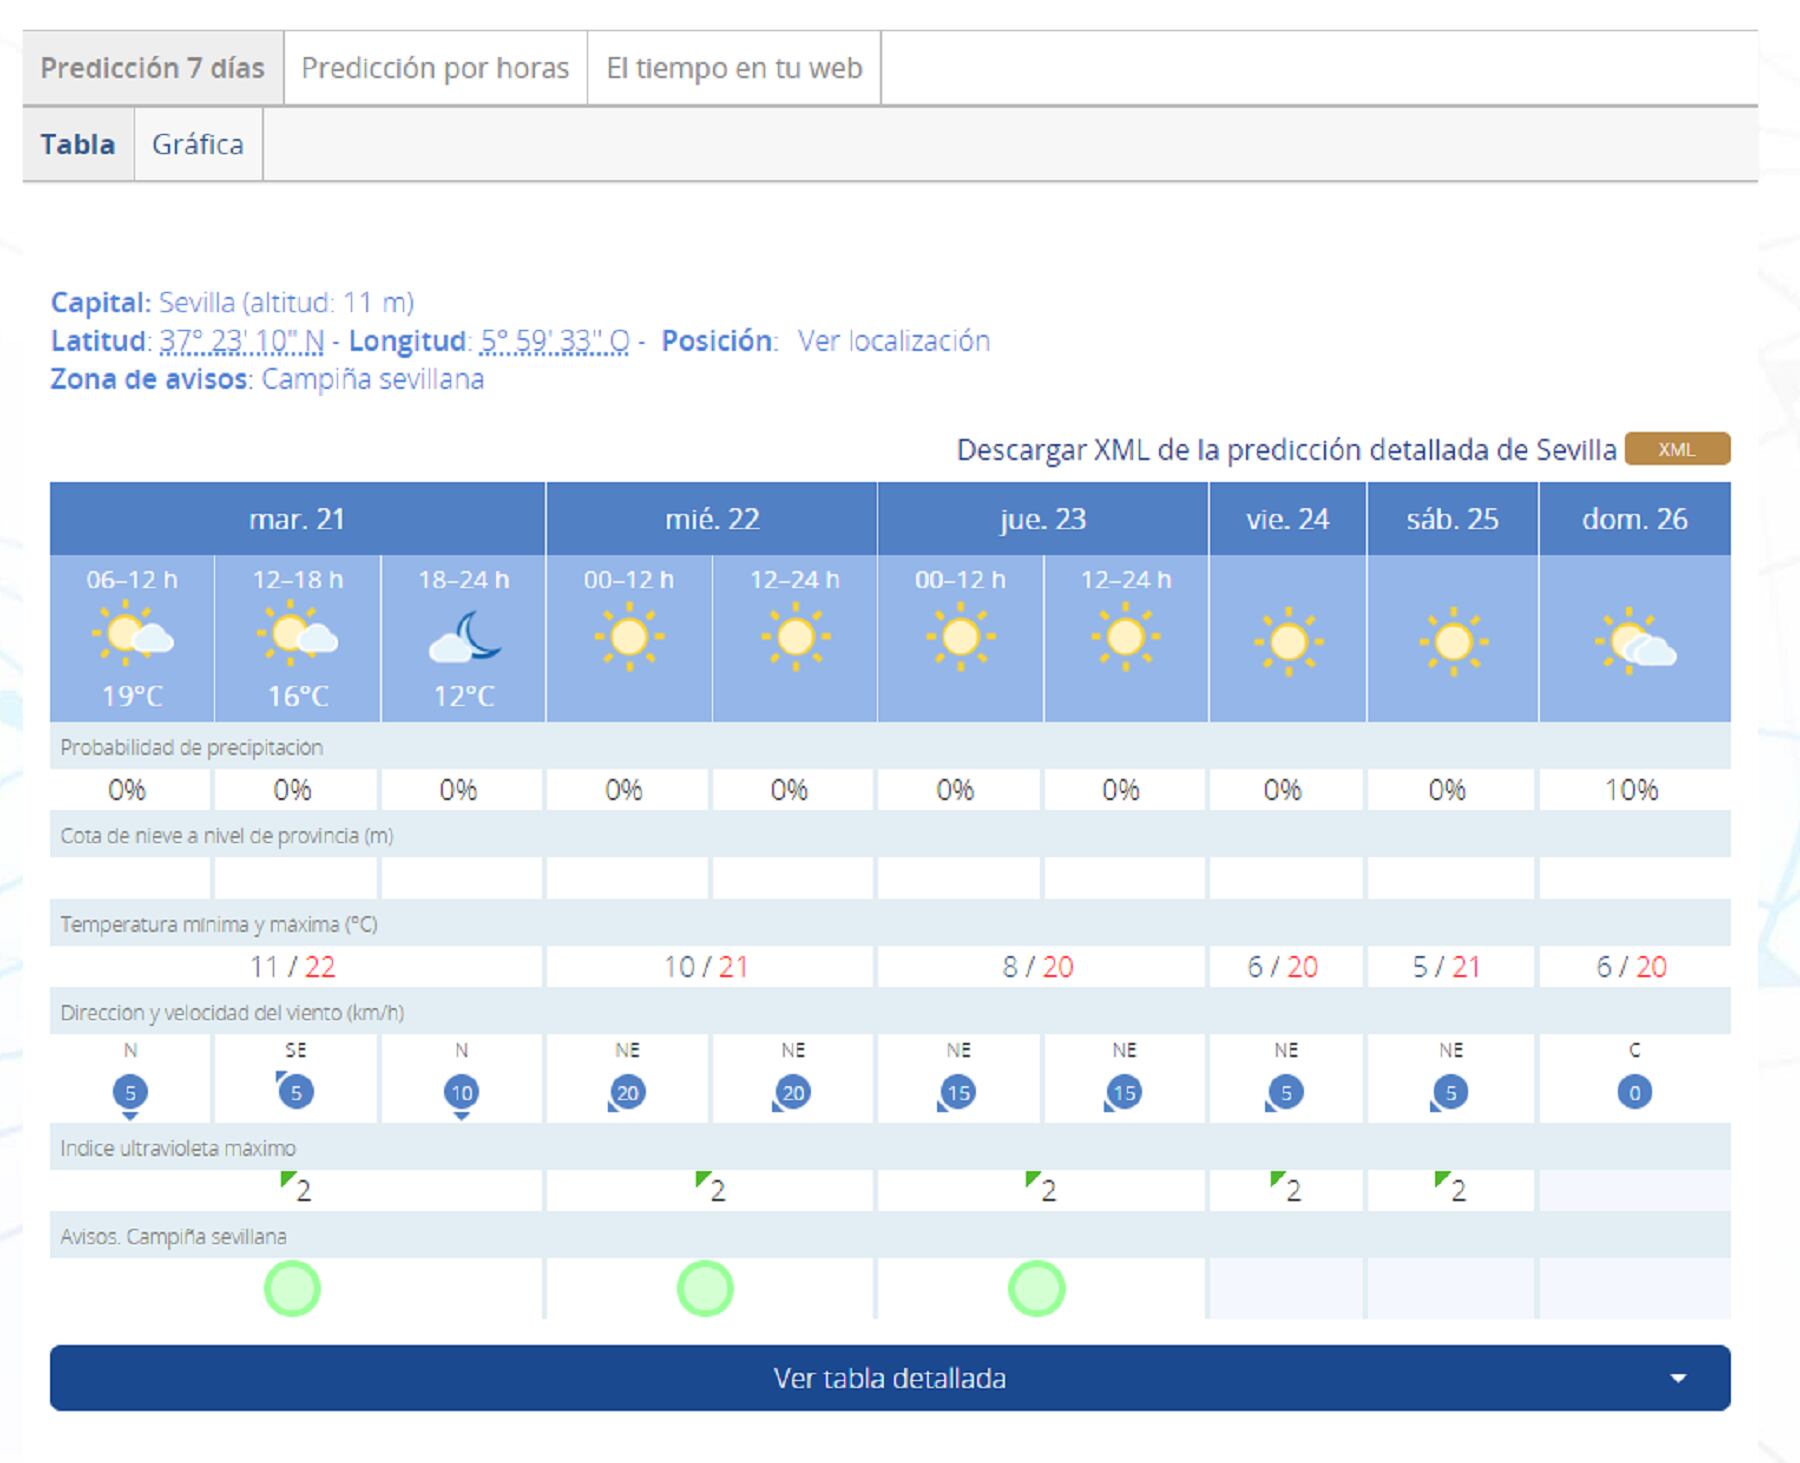The height and width of the screenshot is (1463, 1800).
Task: Click the Campiña sevillana warning zone link
Action: point(373,379)
